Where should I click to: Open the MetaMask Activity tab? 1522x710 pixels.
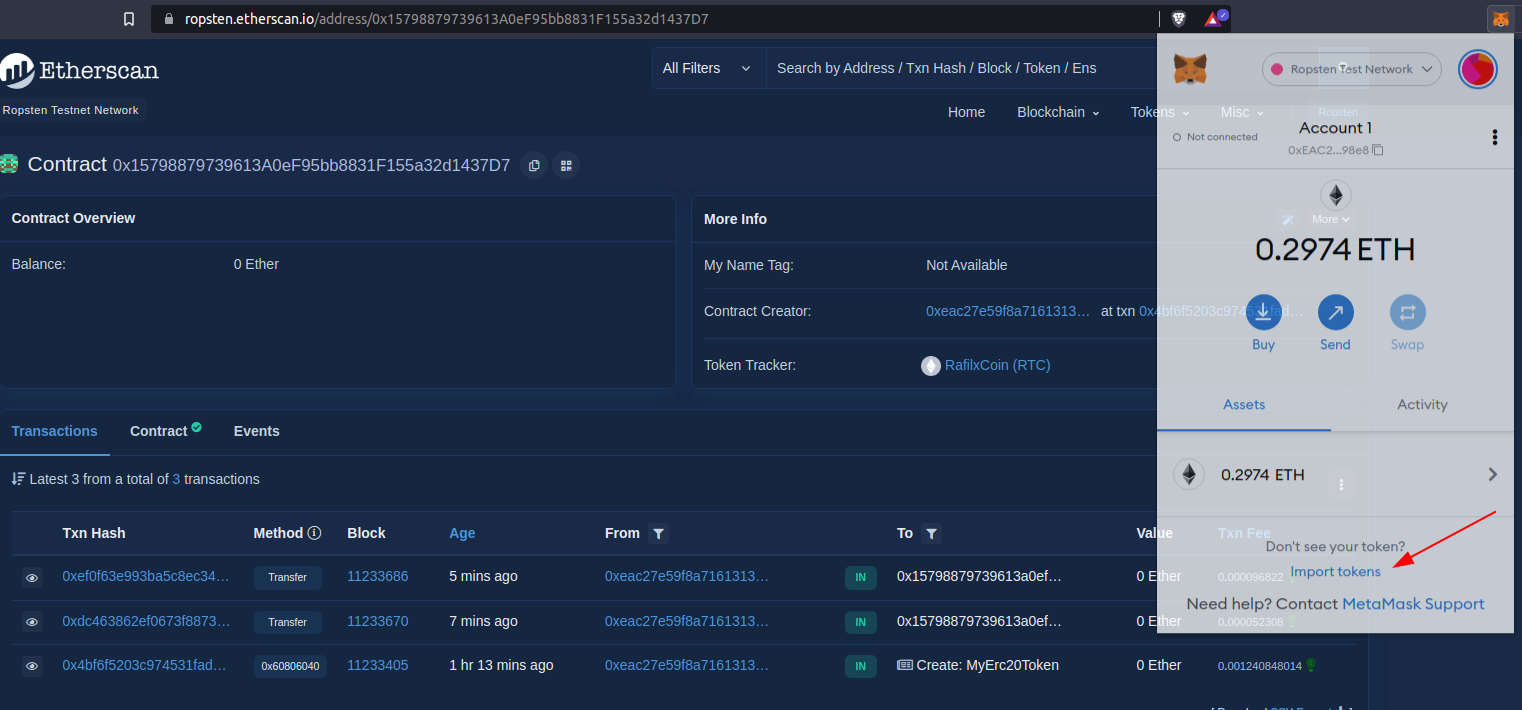pyautogui.click(x=1422, y=405)
